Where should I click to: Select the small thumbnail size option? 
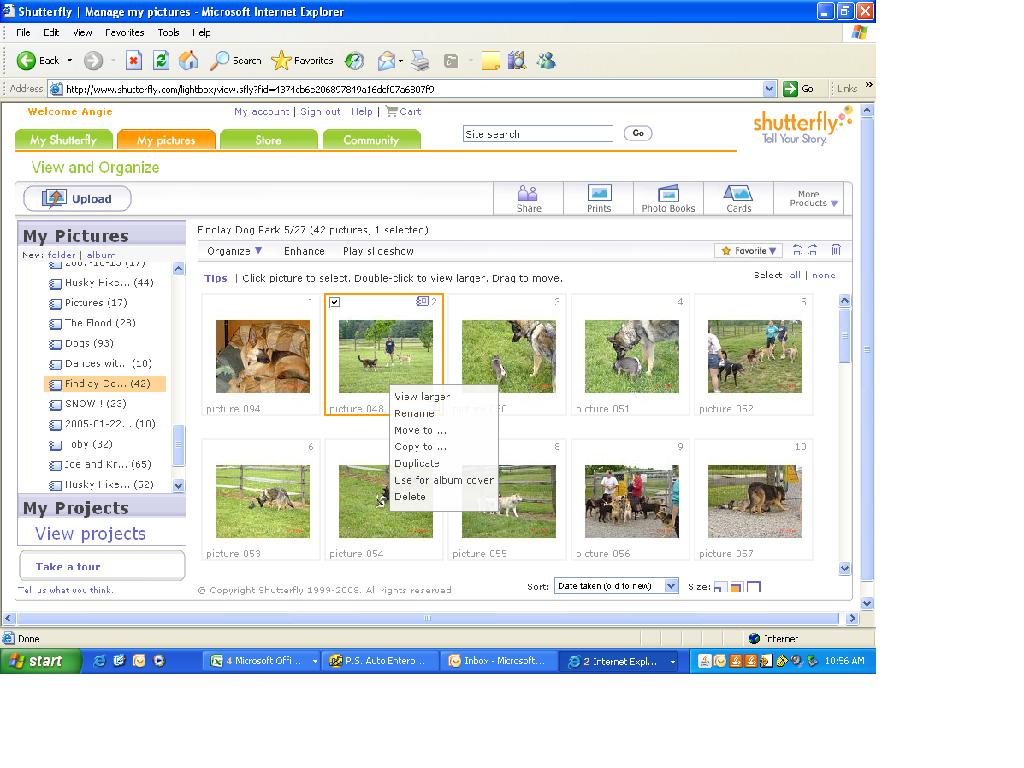[720, 587]
